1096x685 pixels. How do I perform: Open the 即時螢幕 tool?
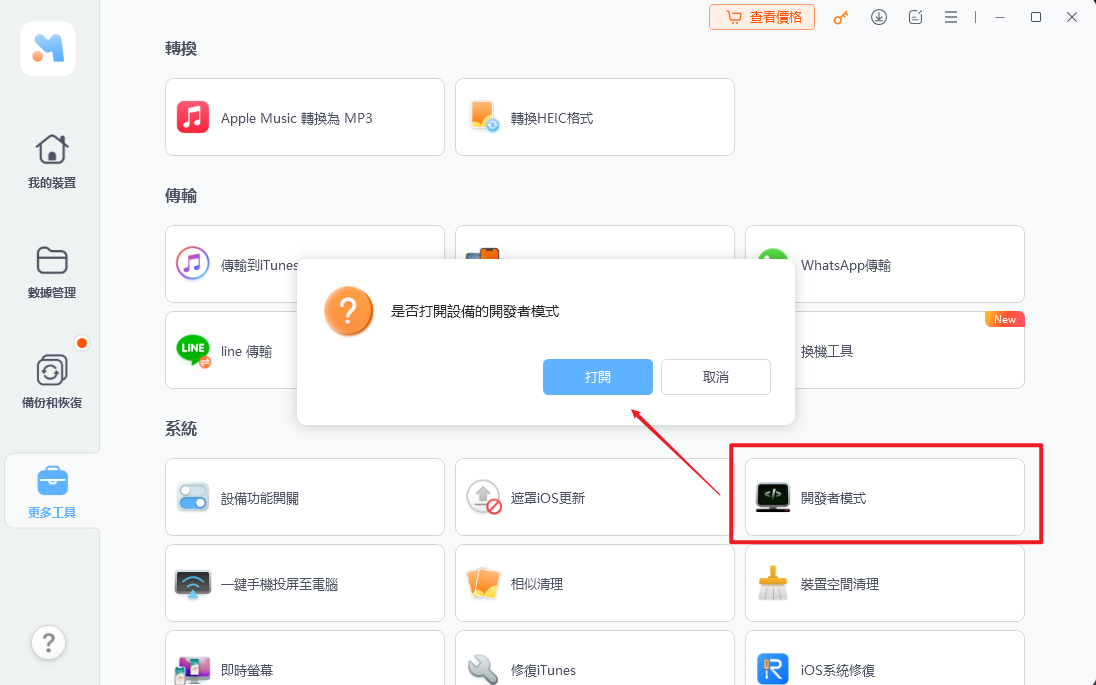pyautogui.click(x=305, y=658)
